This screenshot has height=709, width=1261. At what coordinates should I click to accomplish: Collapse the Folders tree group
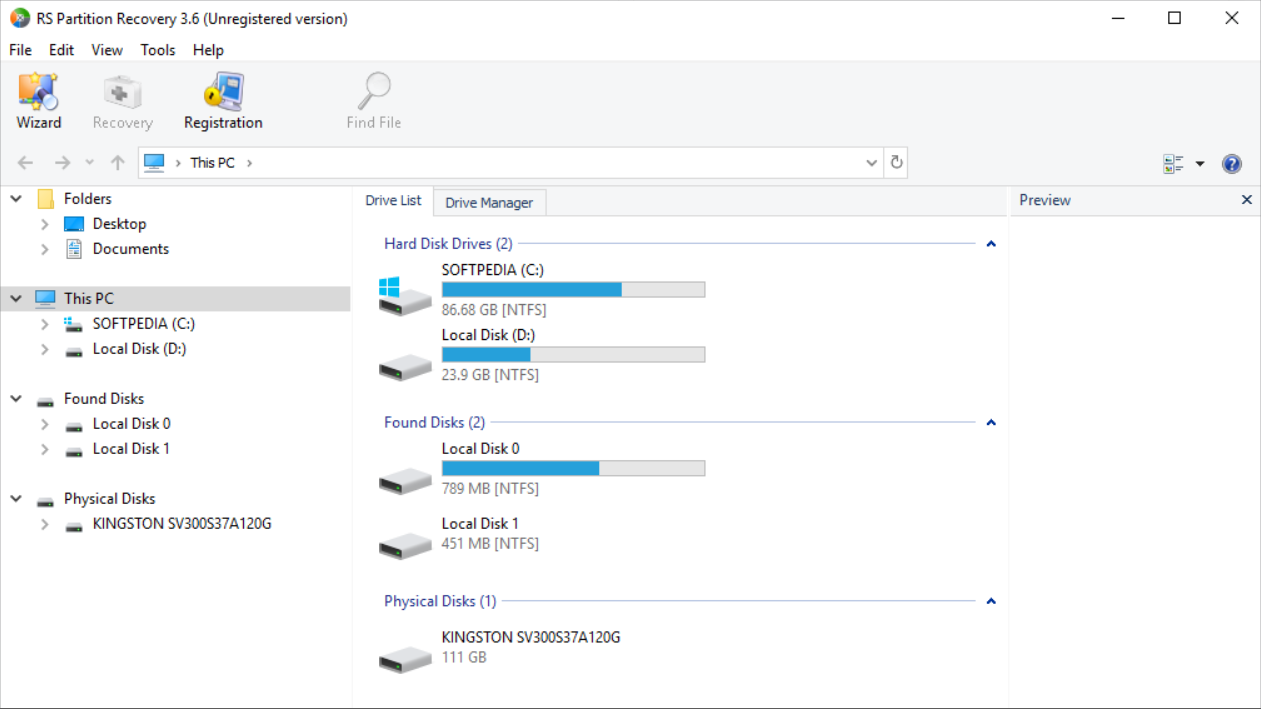[16, 199]
